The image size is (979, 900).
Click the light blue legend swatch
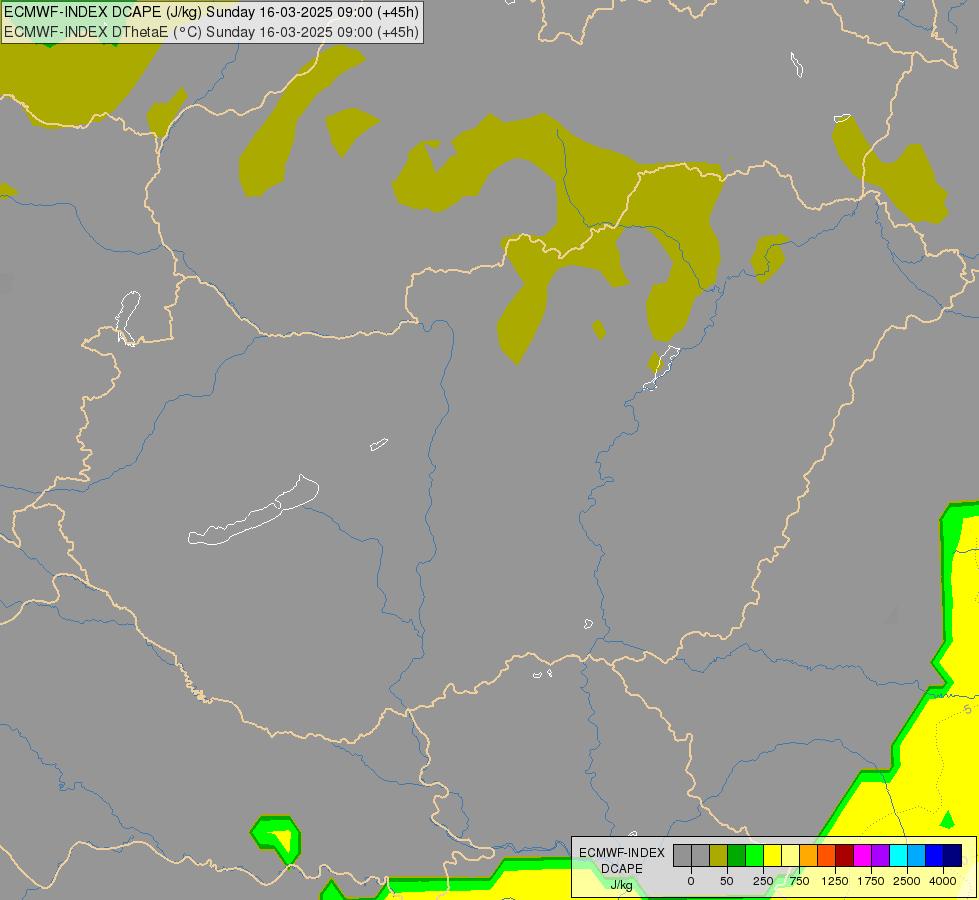pos(917,855)
